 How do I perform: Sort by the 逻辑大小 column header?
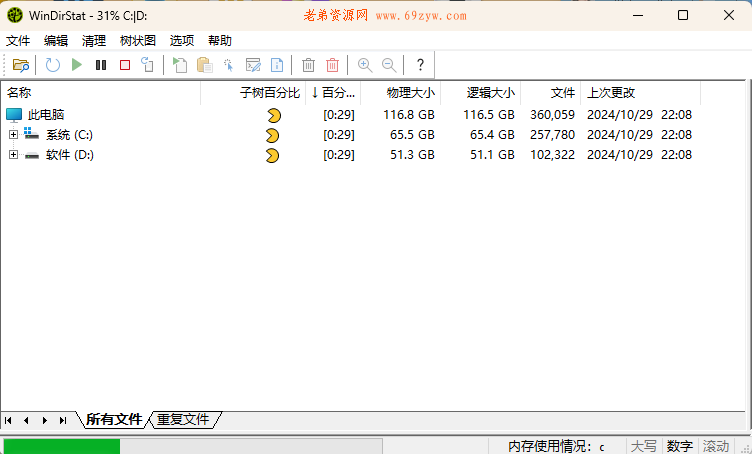coord(481,93)
